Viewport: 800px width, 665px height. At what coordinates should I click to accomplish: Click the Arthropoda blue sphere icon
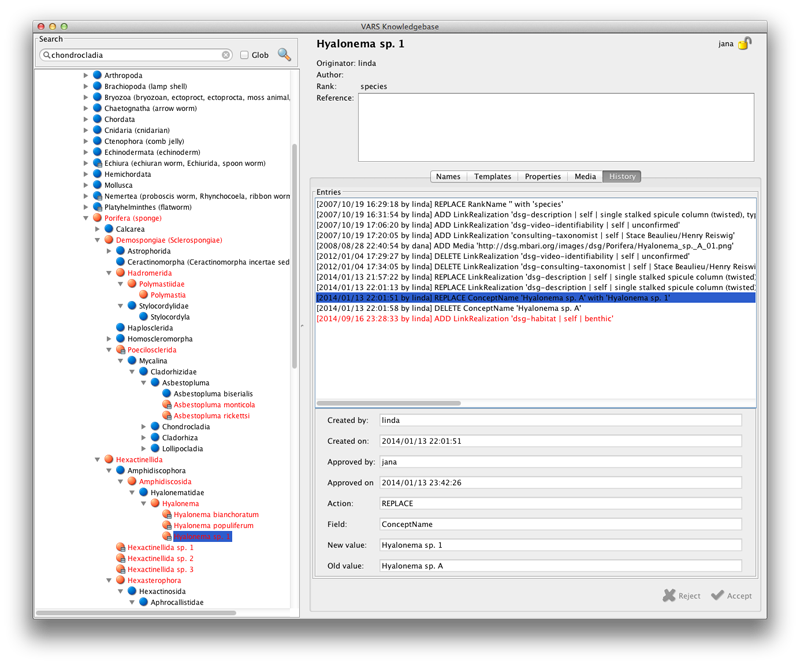[97, 75]
